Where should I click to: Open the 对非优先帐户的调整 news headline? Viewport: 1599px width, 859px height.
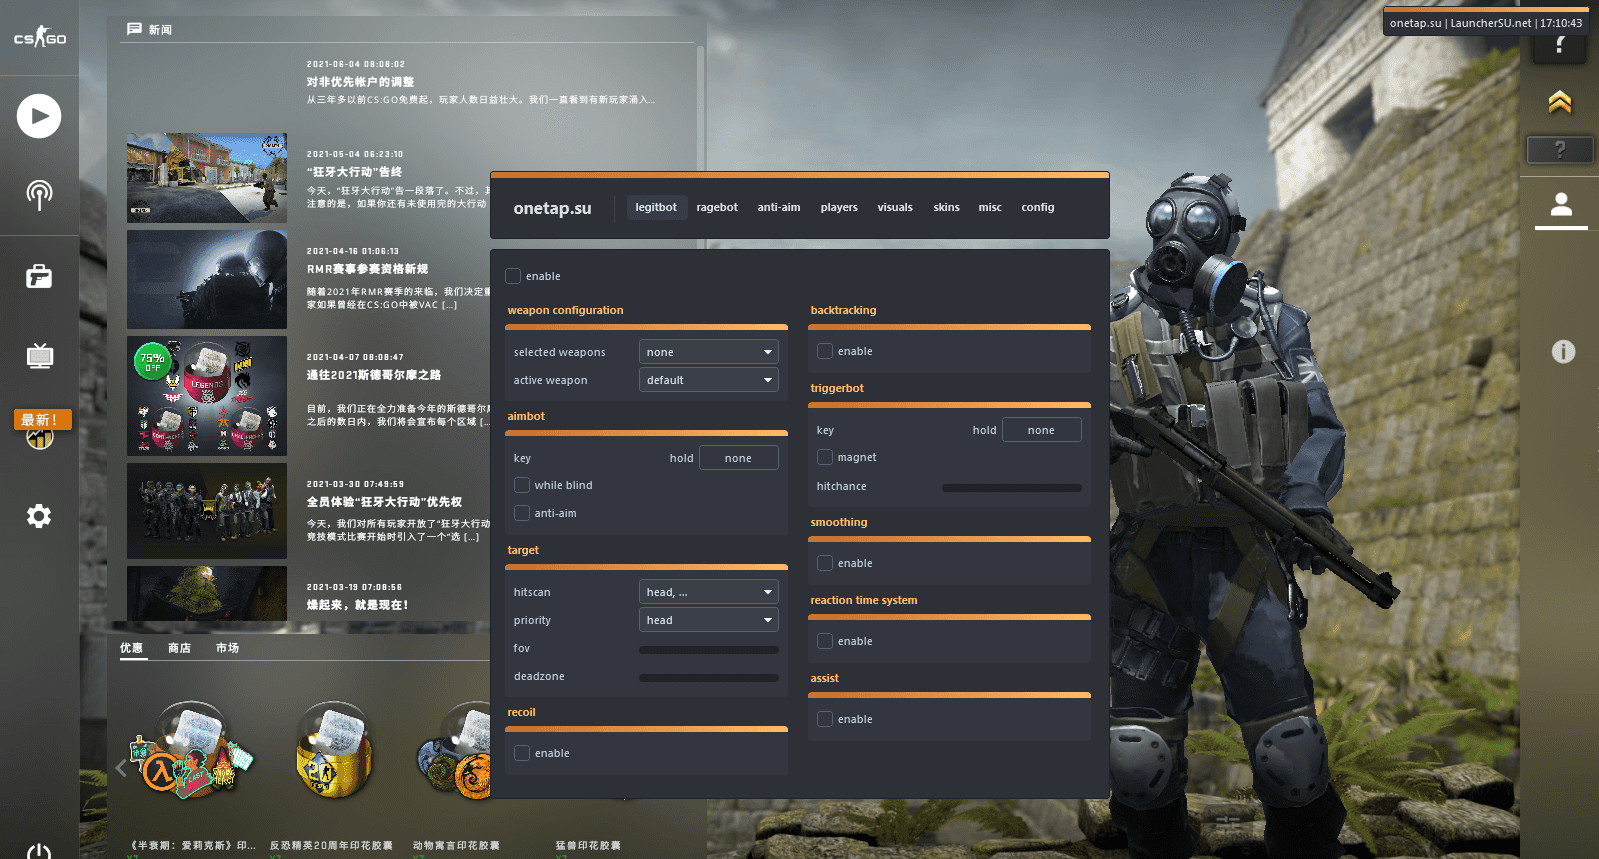(360, 82)
